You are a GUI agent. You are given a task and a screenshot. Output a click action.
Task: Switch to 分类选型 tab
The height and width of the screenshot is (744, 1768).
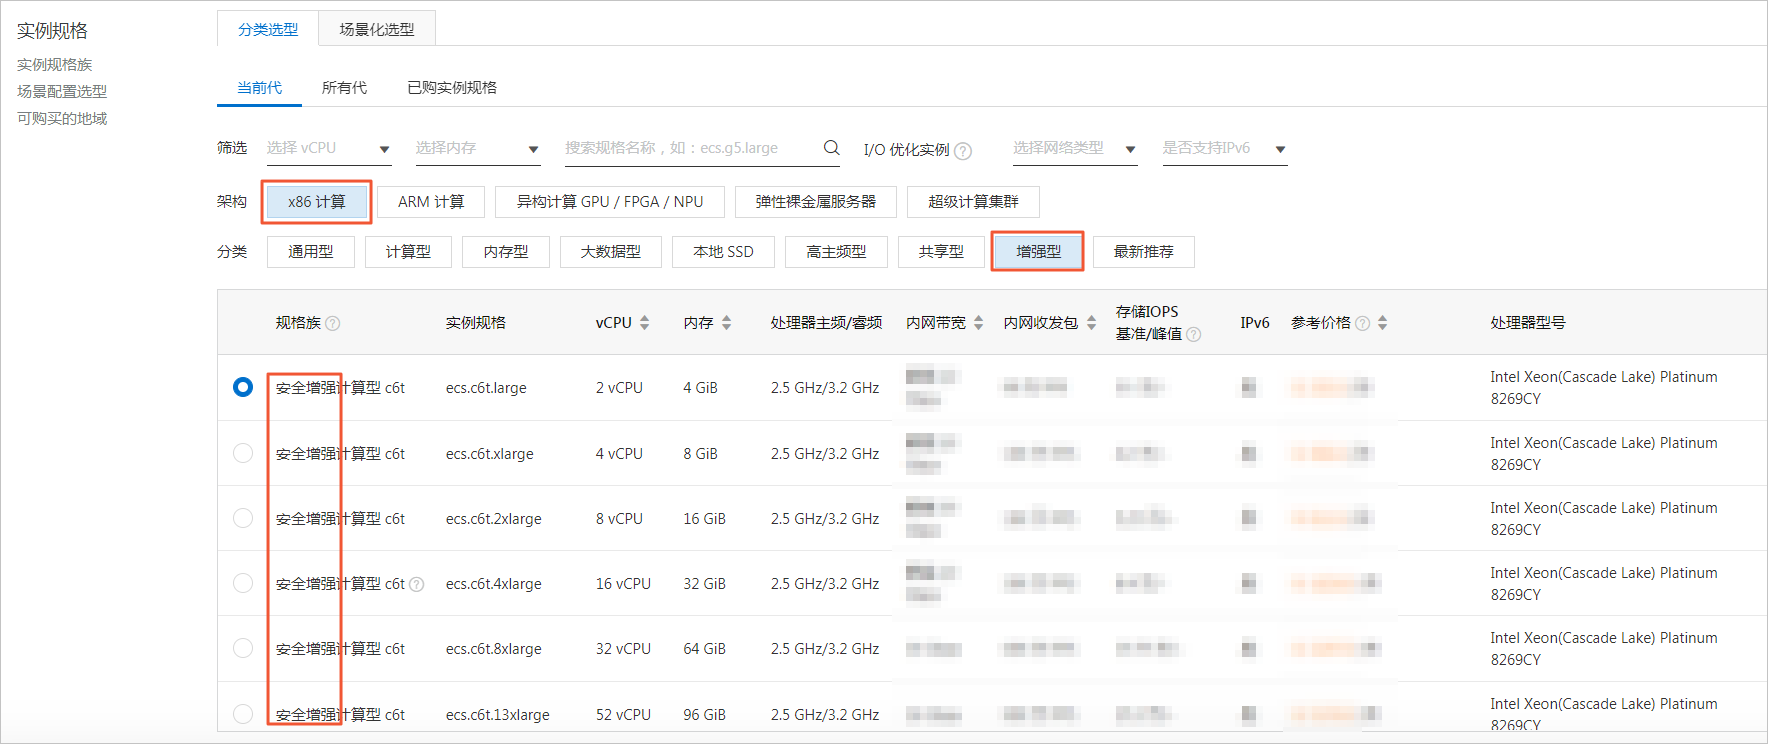pos(268,29)
